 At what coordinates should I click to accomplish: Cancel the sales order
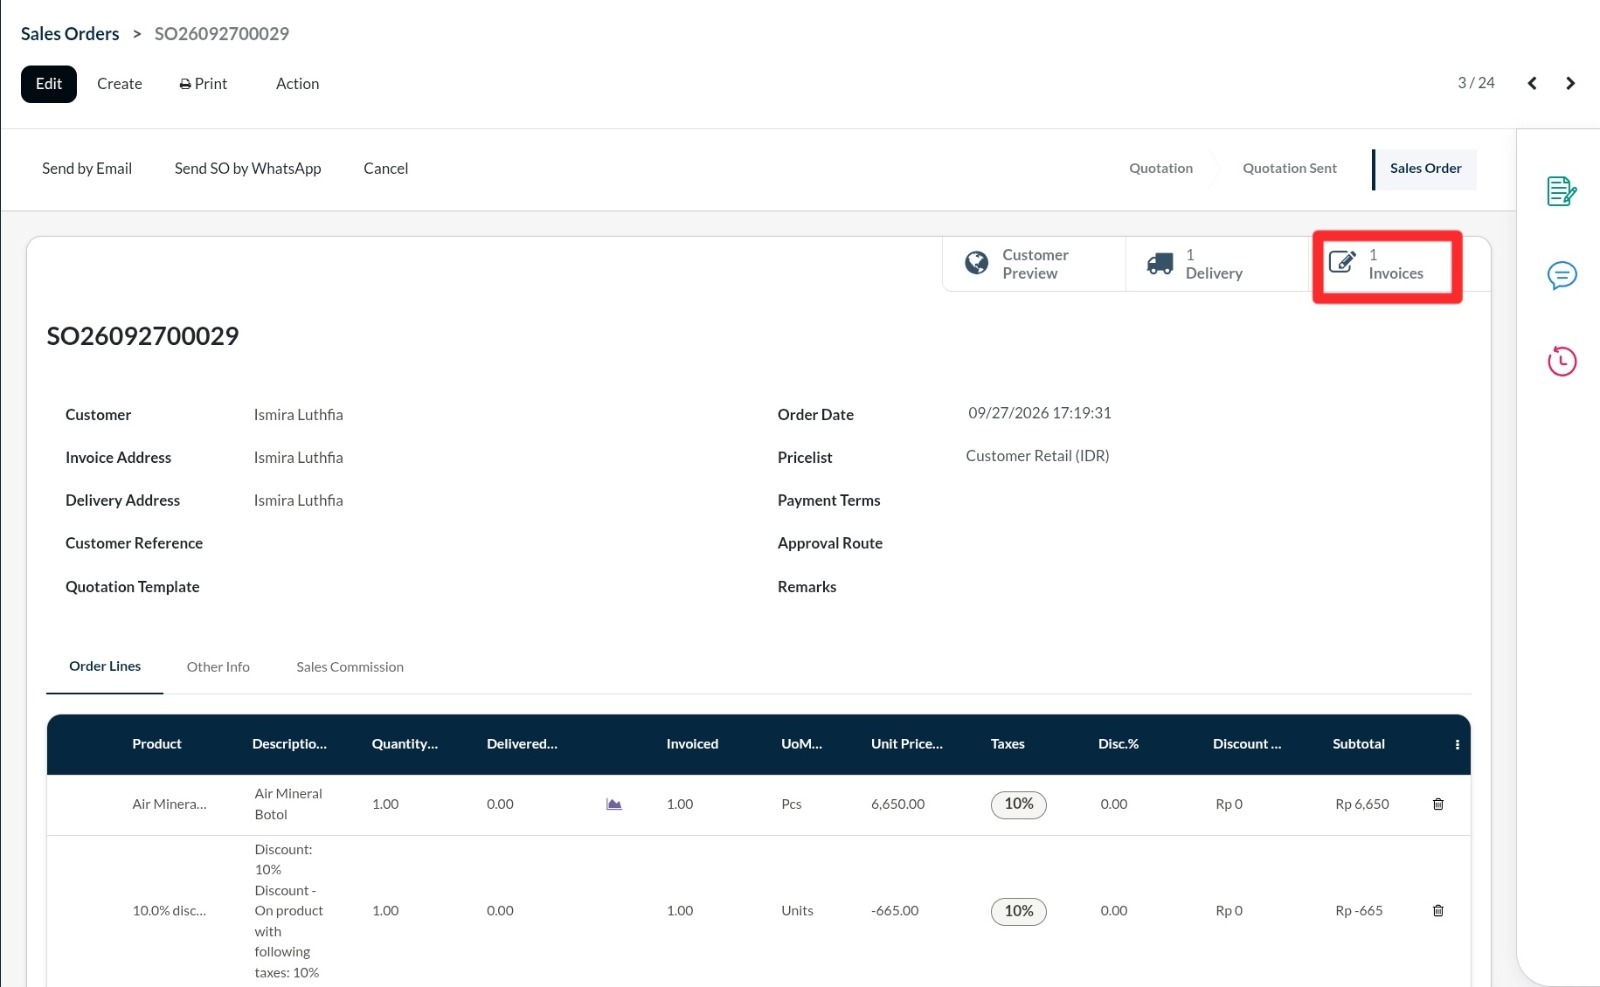[385, 168]
